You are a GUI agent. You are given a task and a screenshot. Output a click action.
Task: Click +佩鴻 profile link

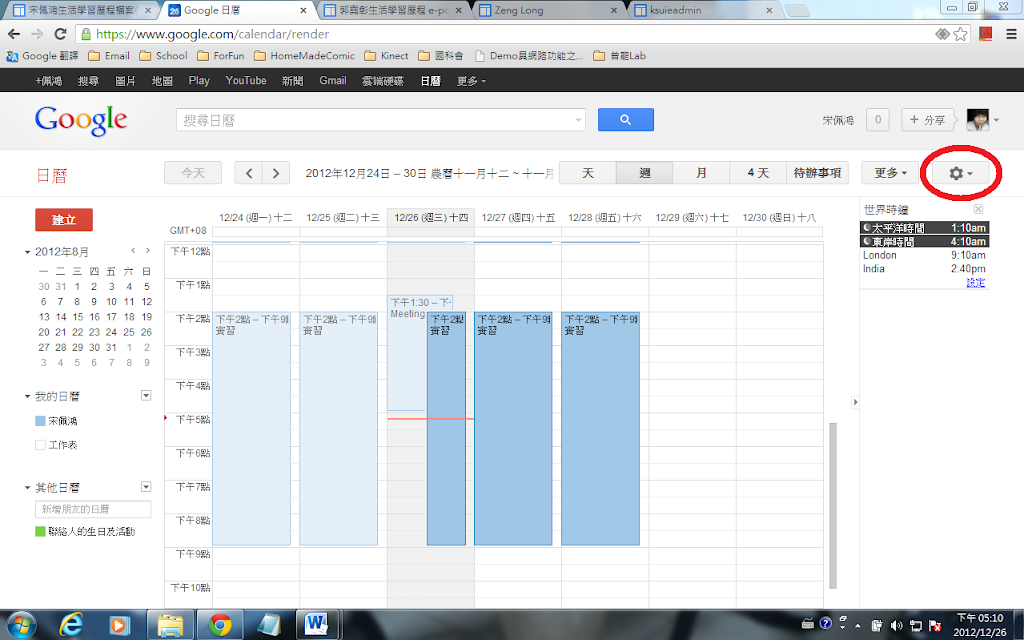[x=49, y=81]
